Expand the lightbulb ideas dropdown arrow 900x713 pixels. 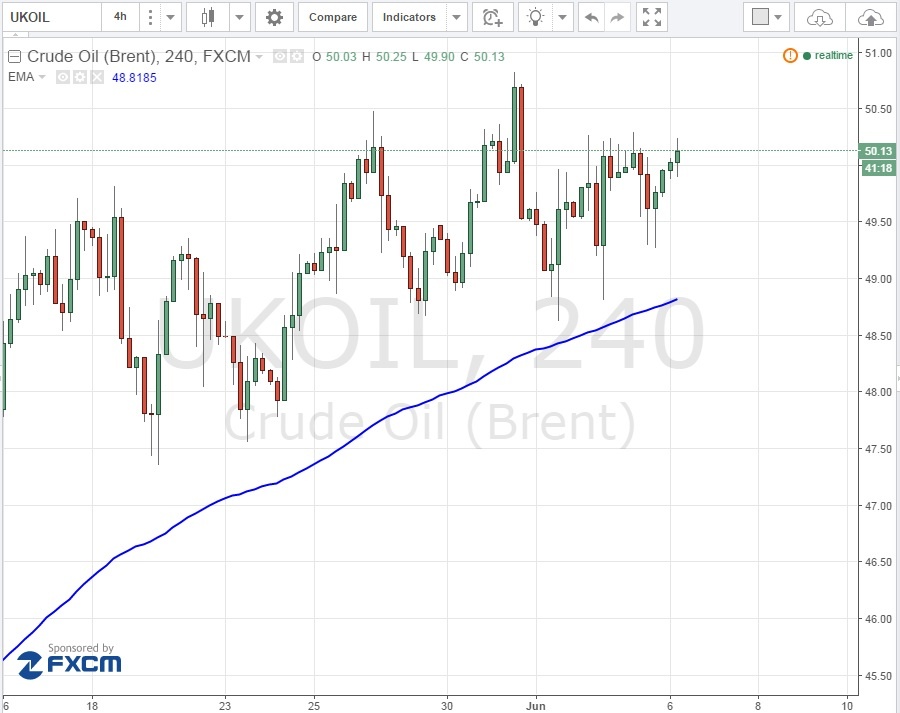[562, 17]
